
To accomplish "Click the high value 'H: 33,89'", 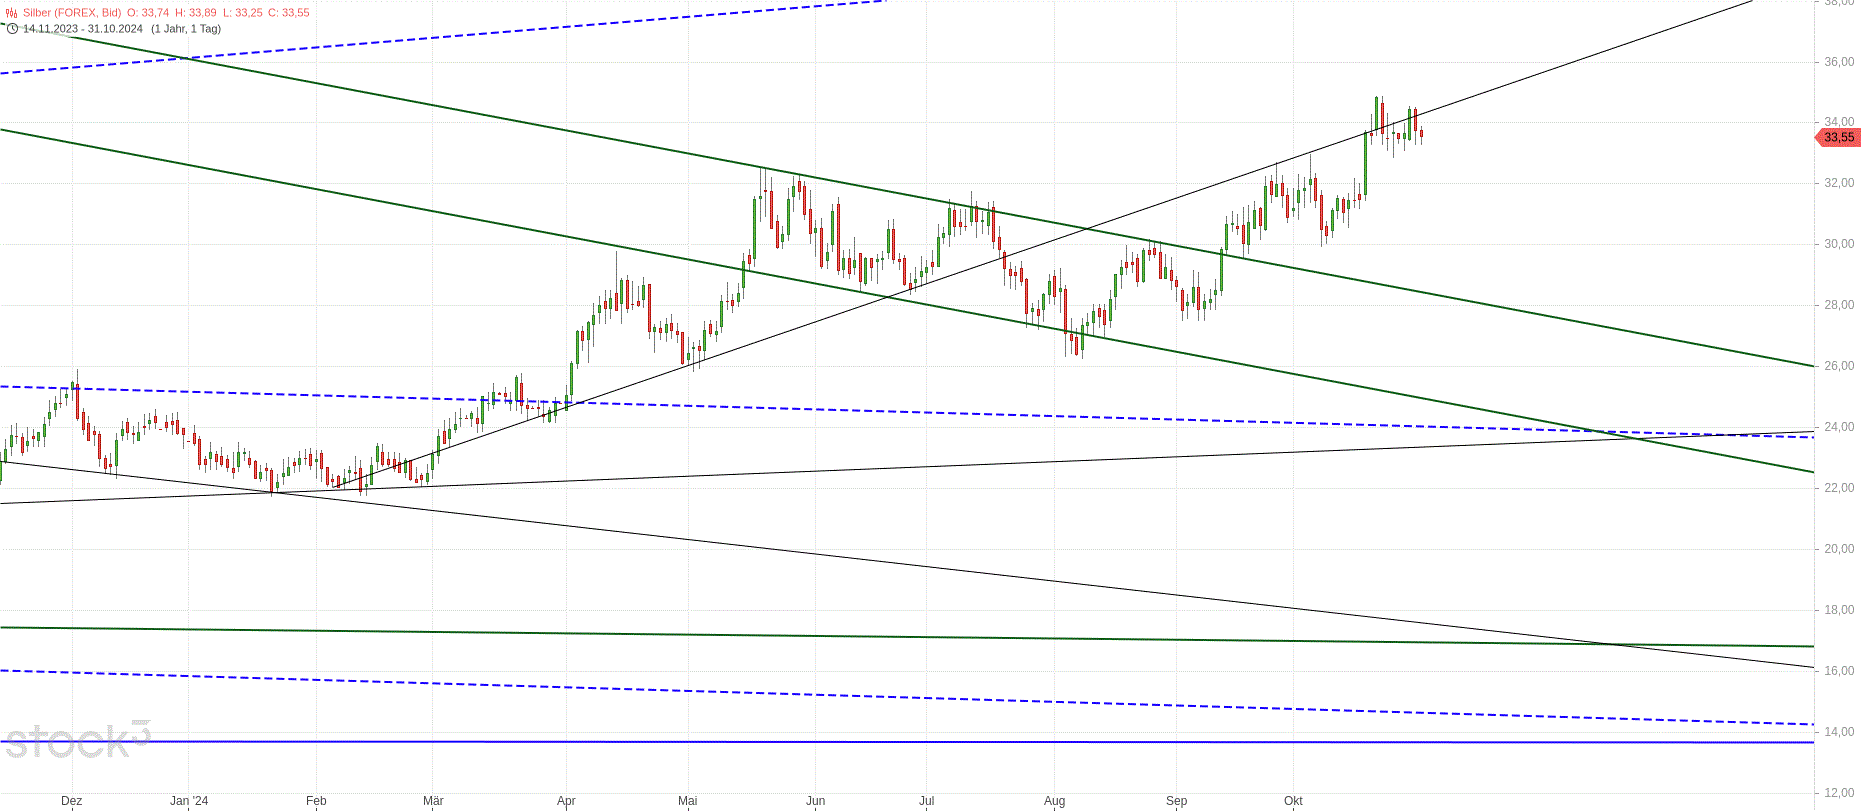I will coord(196,13).
